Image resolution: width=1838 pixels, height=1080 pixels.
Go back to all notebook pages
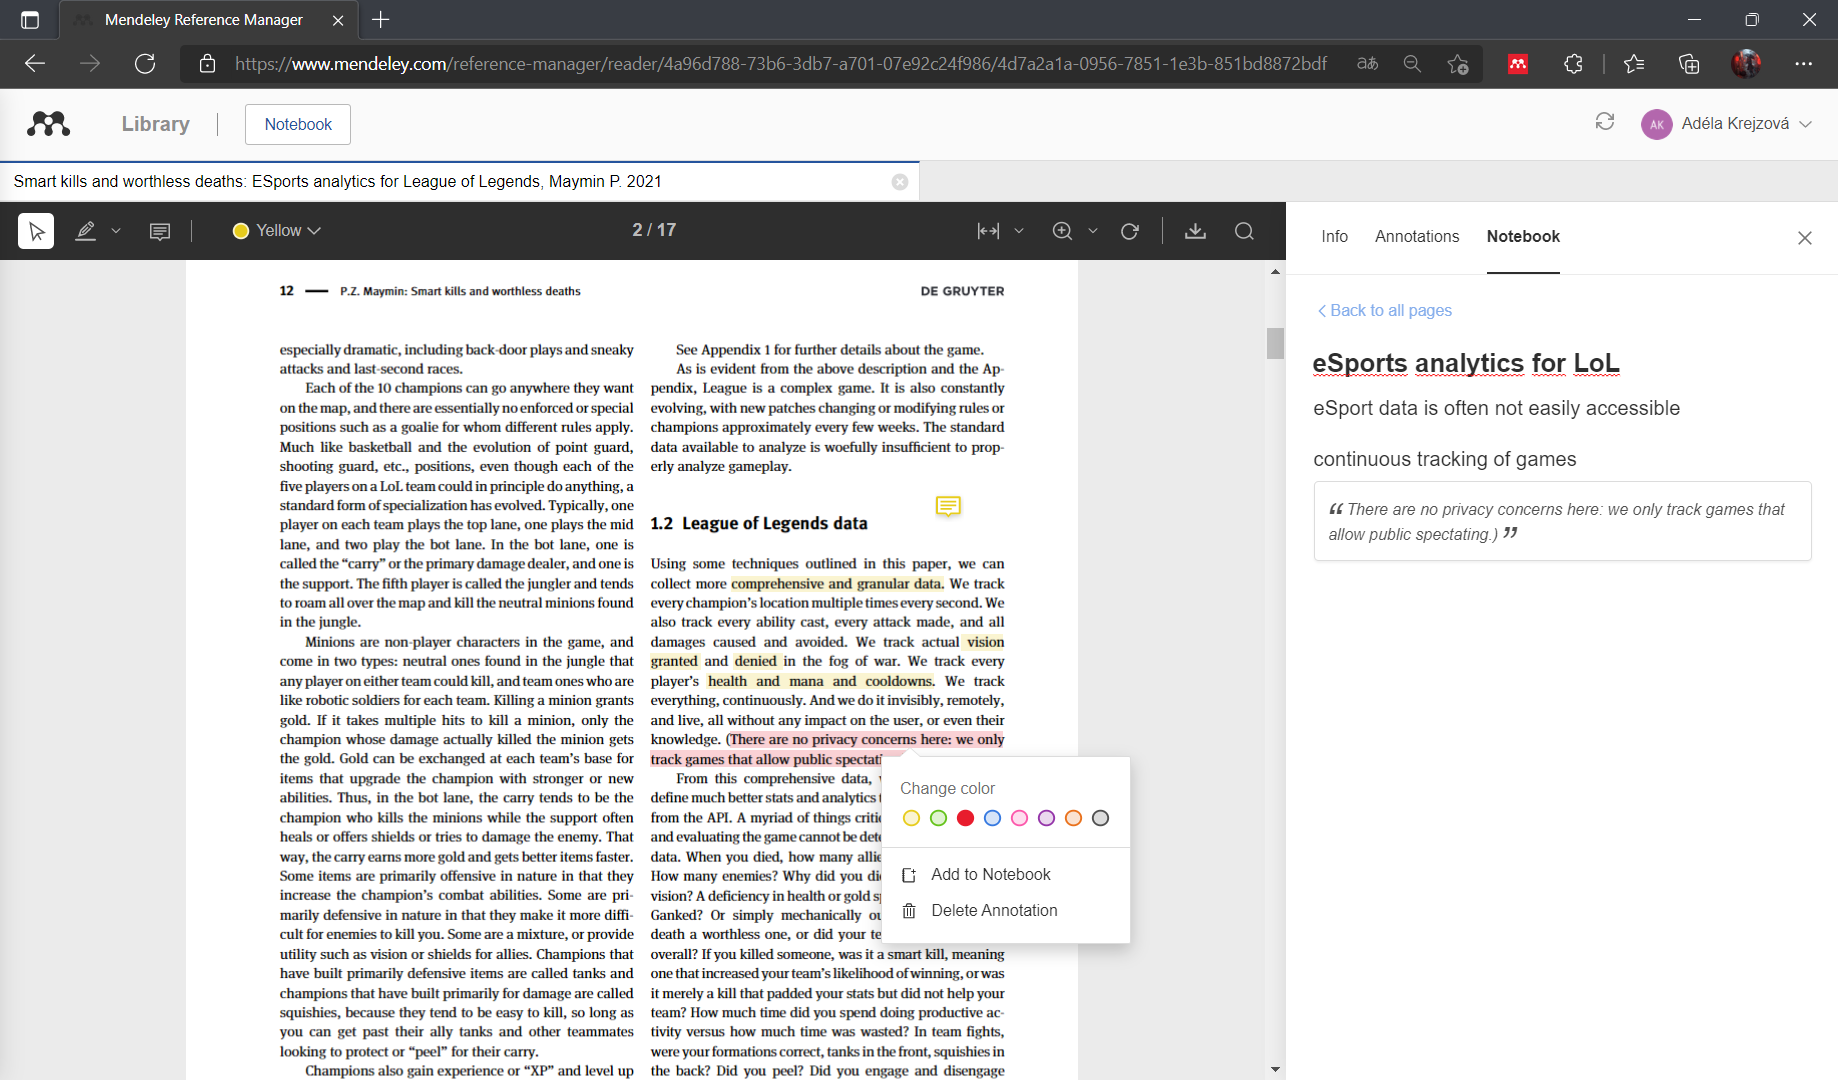coord(1385,310)
